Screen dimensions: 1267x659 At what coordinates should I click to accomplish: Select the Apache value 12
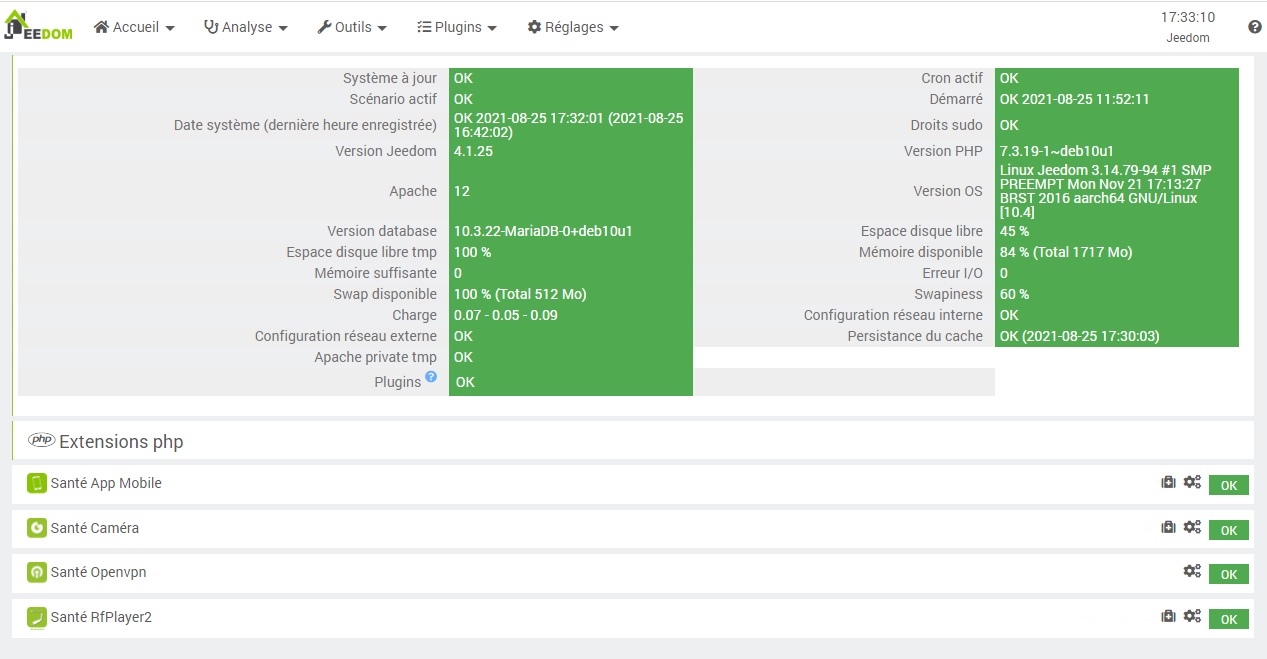click(x=461, y=191)
